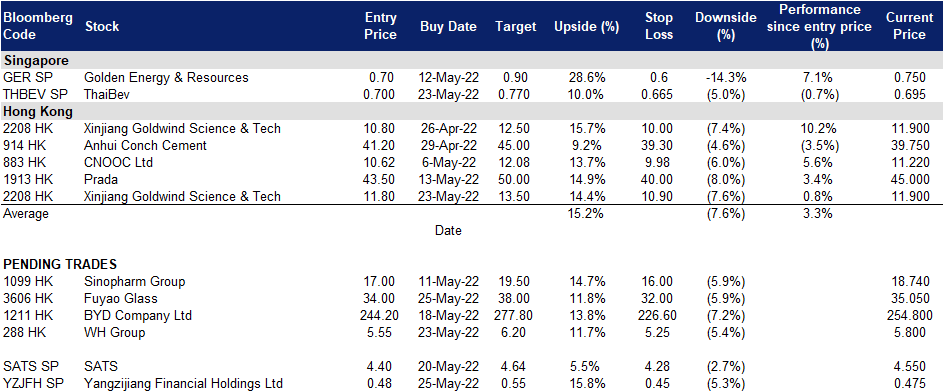943x392 pixels.
Task: Click the Buy Date column header
Action: coord(448,26)
